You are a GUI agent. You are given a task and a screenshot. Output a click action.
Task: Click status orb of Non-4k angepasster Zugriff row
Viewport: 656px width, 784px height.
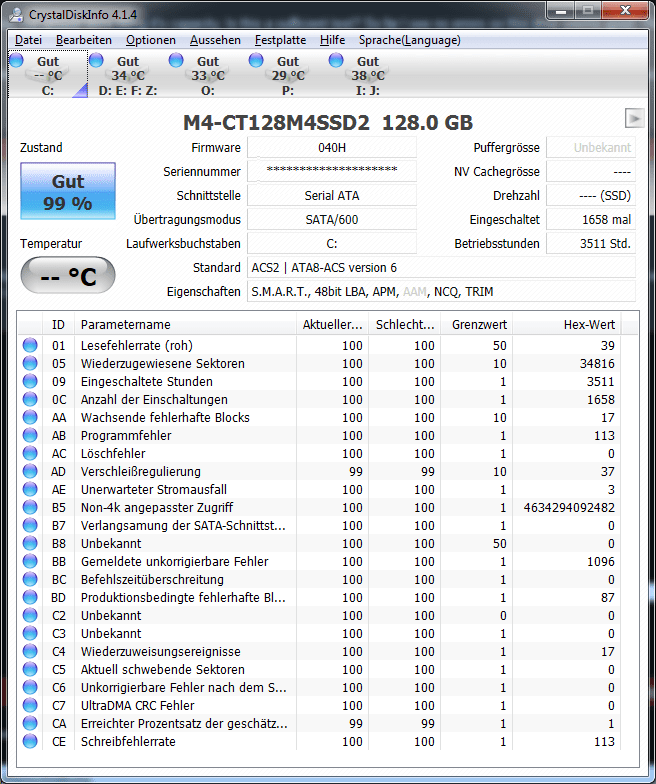tap(30, 507)
